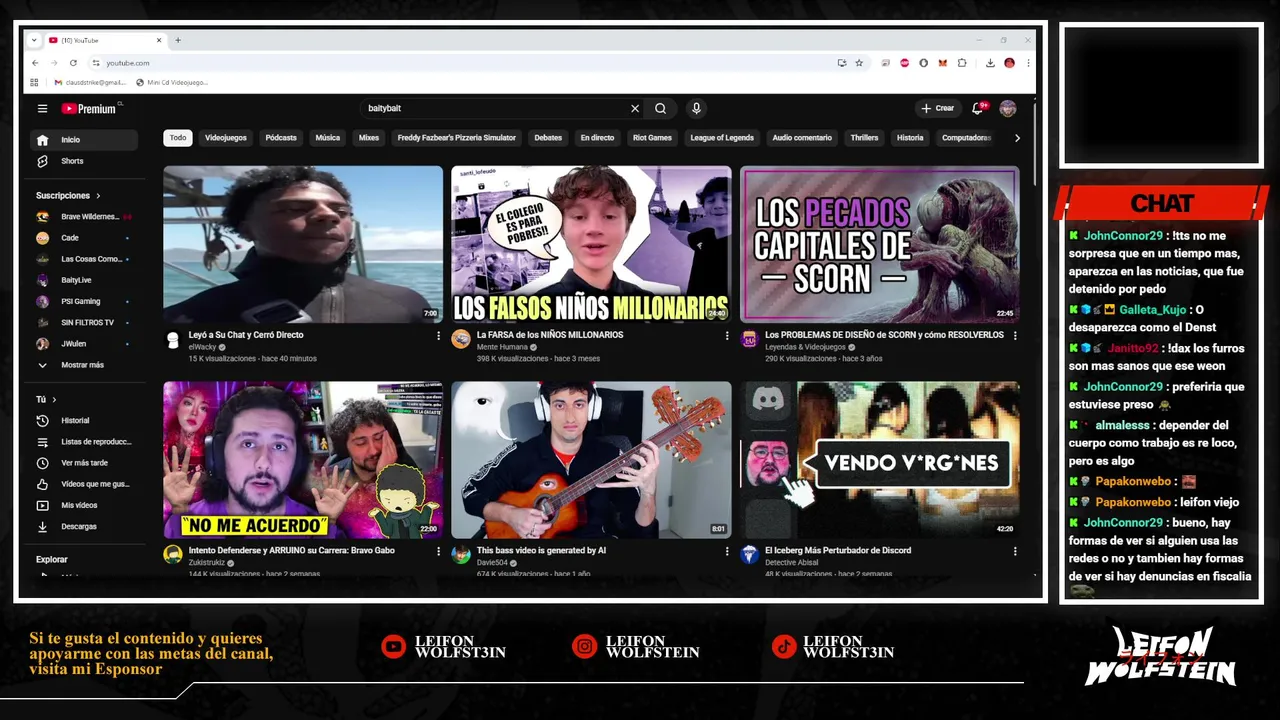Image resolution: width=1280 pixels, height=720 pixels.
Task: Select Freddy Fazbear's Pizzeria Simulator chip
Action: click(457, 138)
